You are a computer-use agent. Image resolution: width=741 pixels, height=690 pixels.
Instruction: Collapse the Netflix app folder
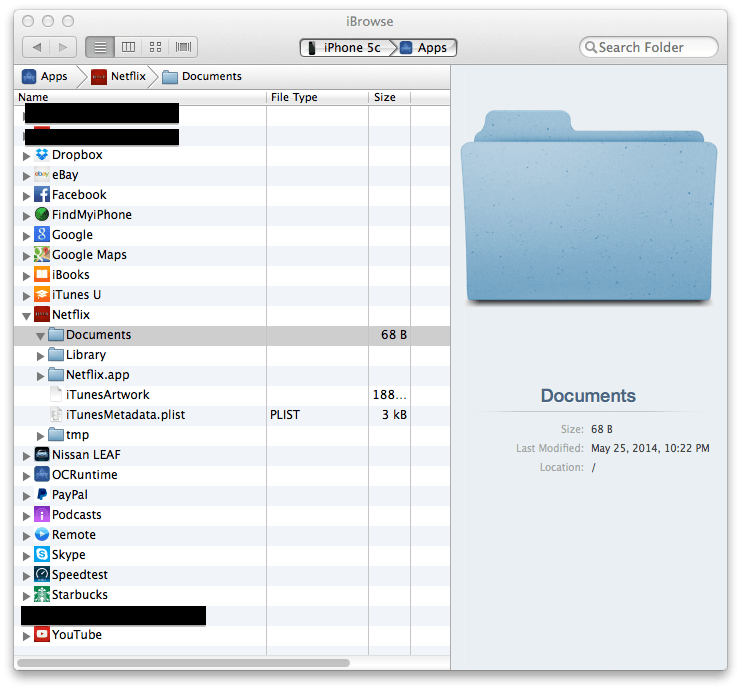click(x=27, y=315)
